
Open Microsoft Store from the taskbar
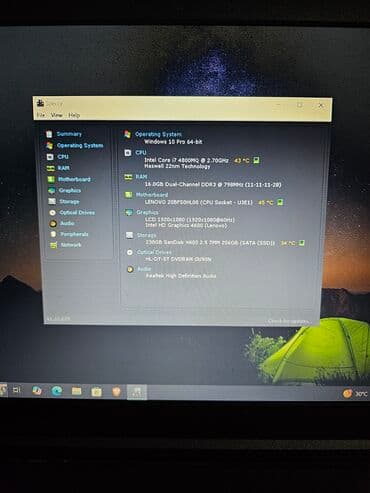tap(97, 392)
